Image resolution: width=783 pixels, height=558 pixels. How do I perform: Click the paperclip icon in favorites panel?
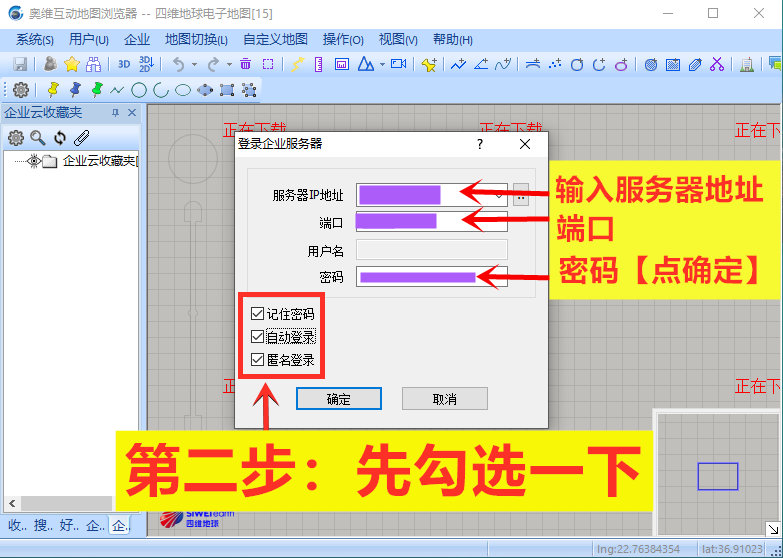(x=82, y=138)
